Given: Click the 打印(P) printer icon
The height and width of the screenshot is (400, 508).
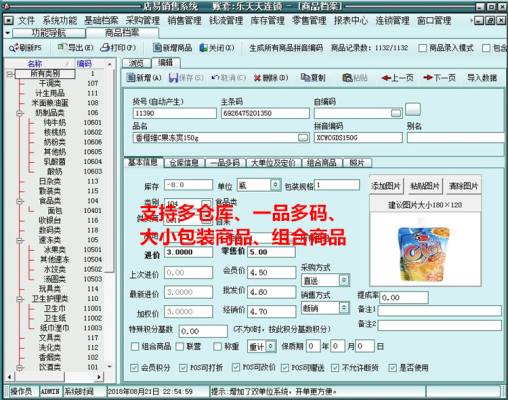Looking at the screenshot, I should (x=105, y=48).
